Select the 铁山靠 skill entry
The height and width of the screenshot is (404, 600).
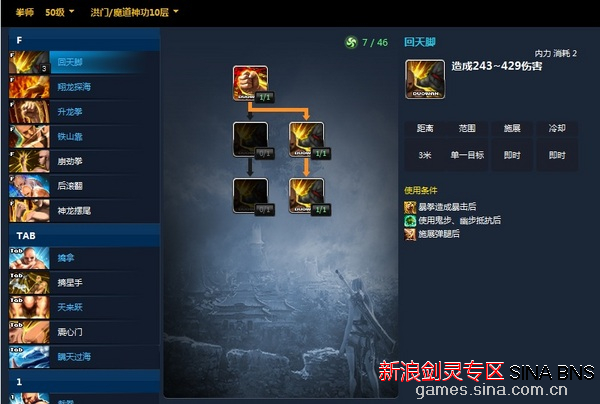pos(84,137)
